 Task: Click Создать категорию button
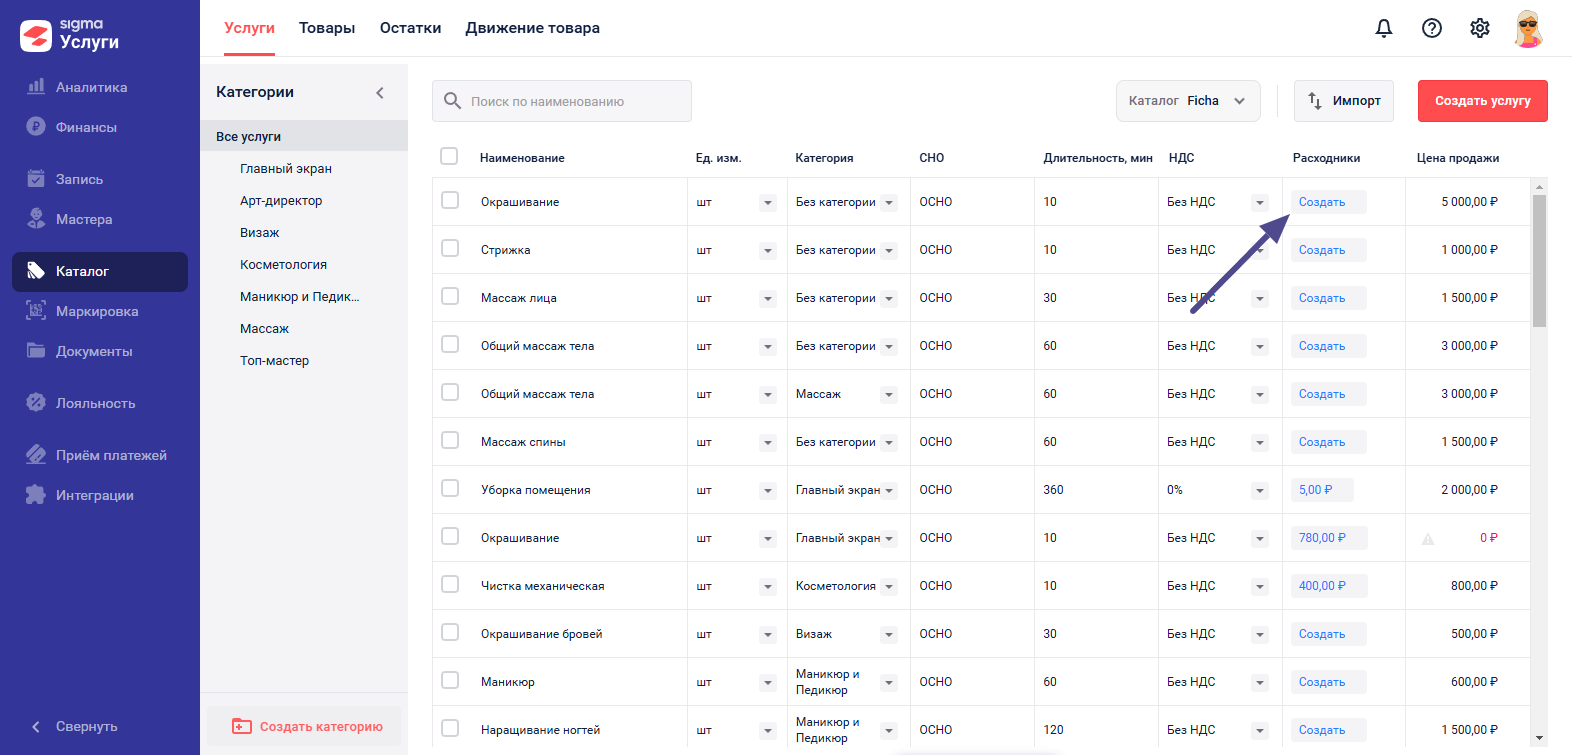click(305, 726)
